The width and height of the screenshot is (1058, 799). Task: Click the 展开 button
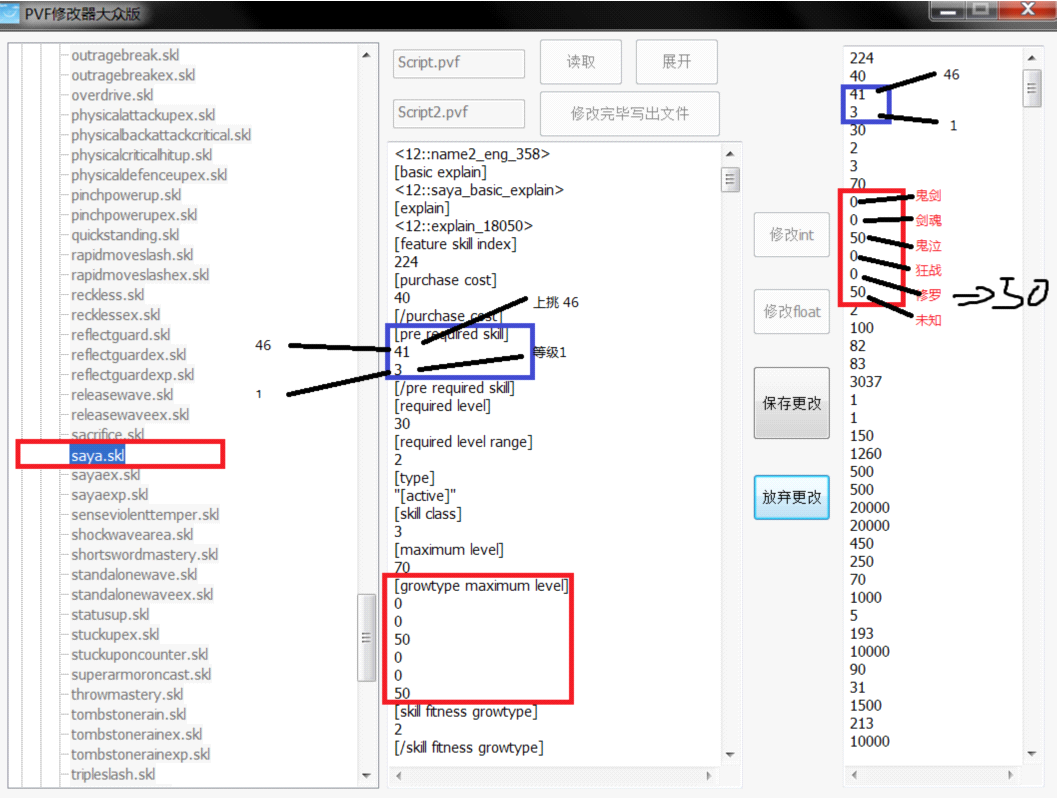coord(677,62)
